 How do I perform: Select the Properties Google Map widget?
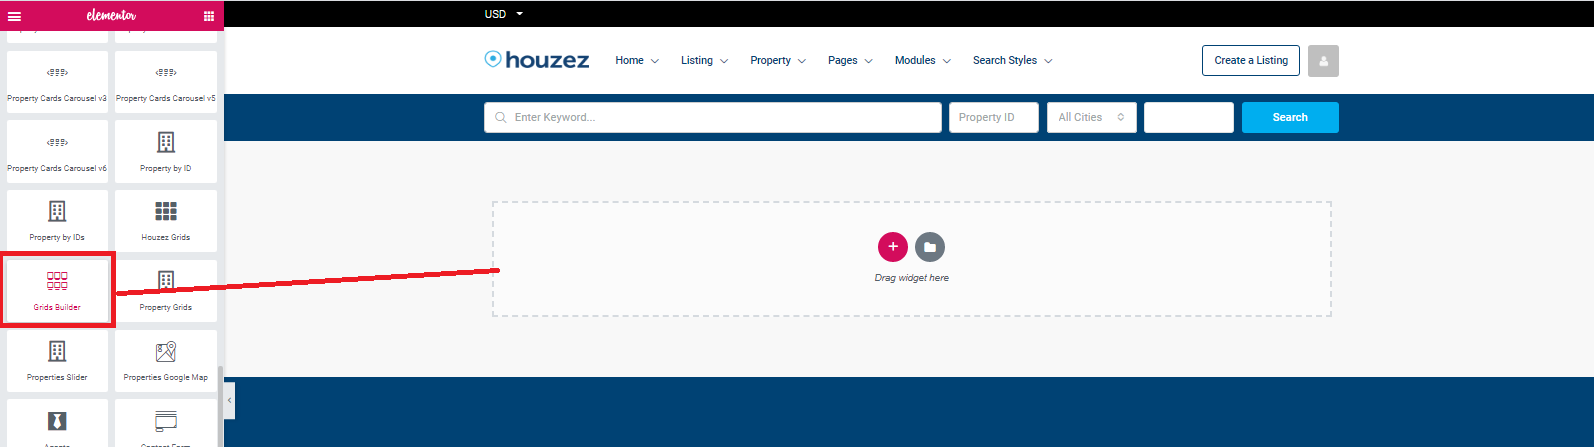click(166, 360)
